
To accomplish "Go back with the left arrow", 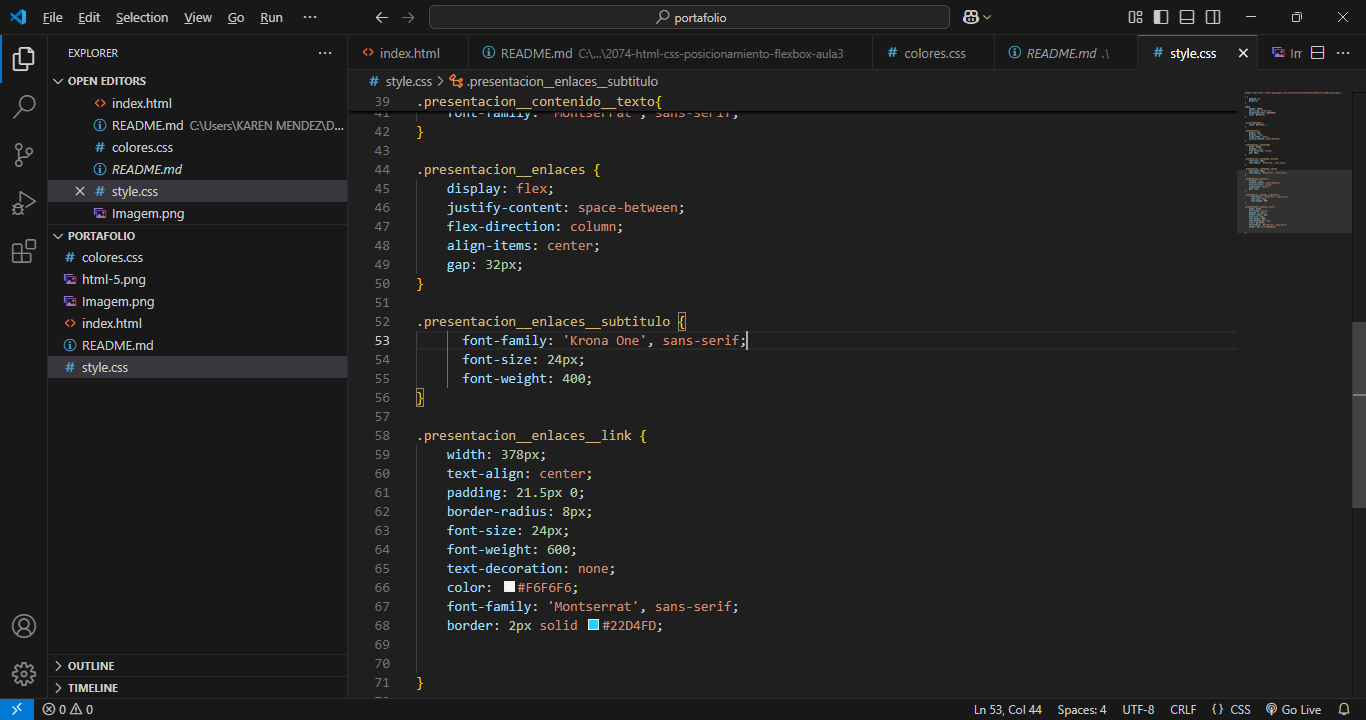I will pos(381,17).
